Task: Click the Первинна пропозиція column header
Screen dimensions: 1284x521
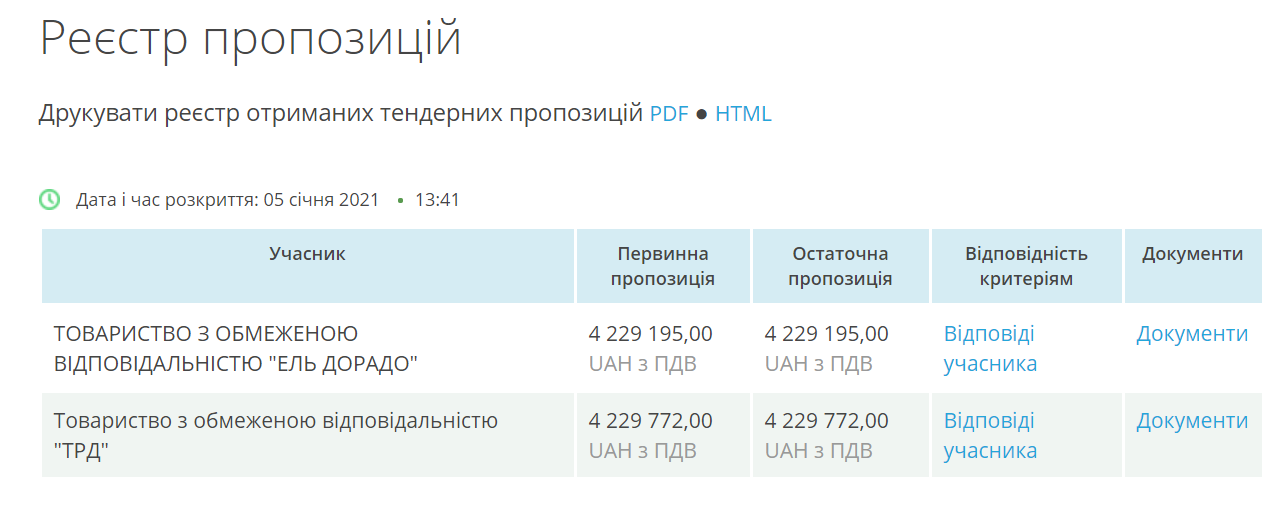Action: pyautogui.click(x=663, y=266)
